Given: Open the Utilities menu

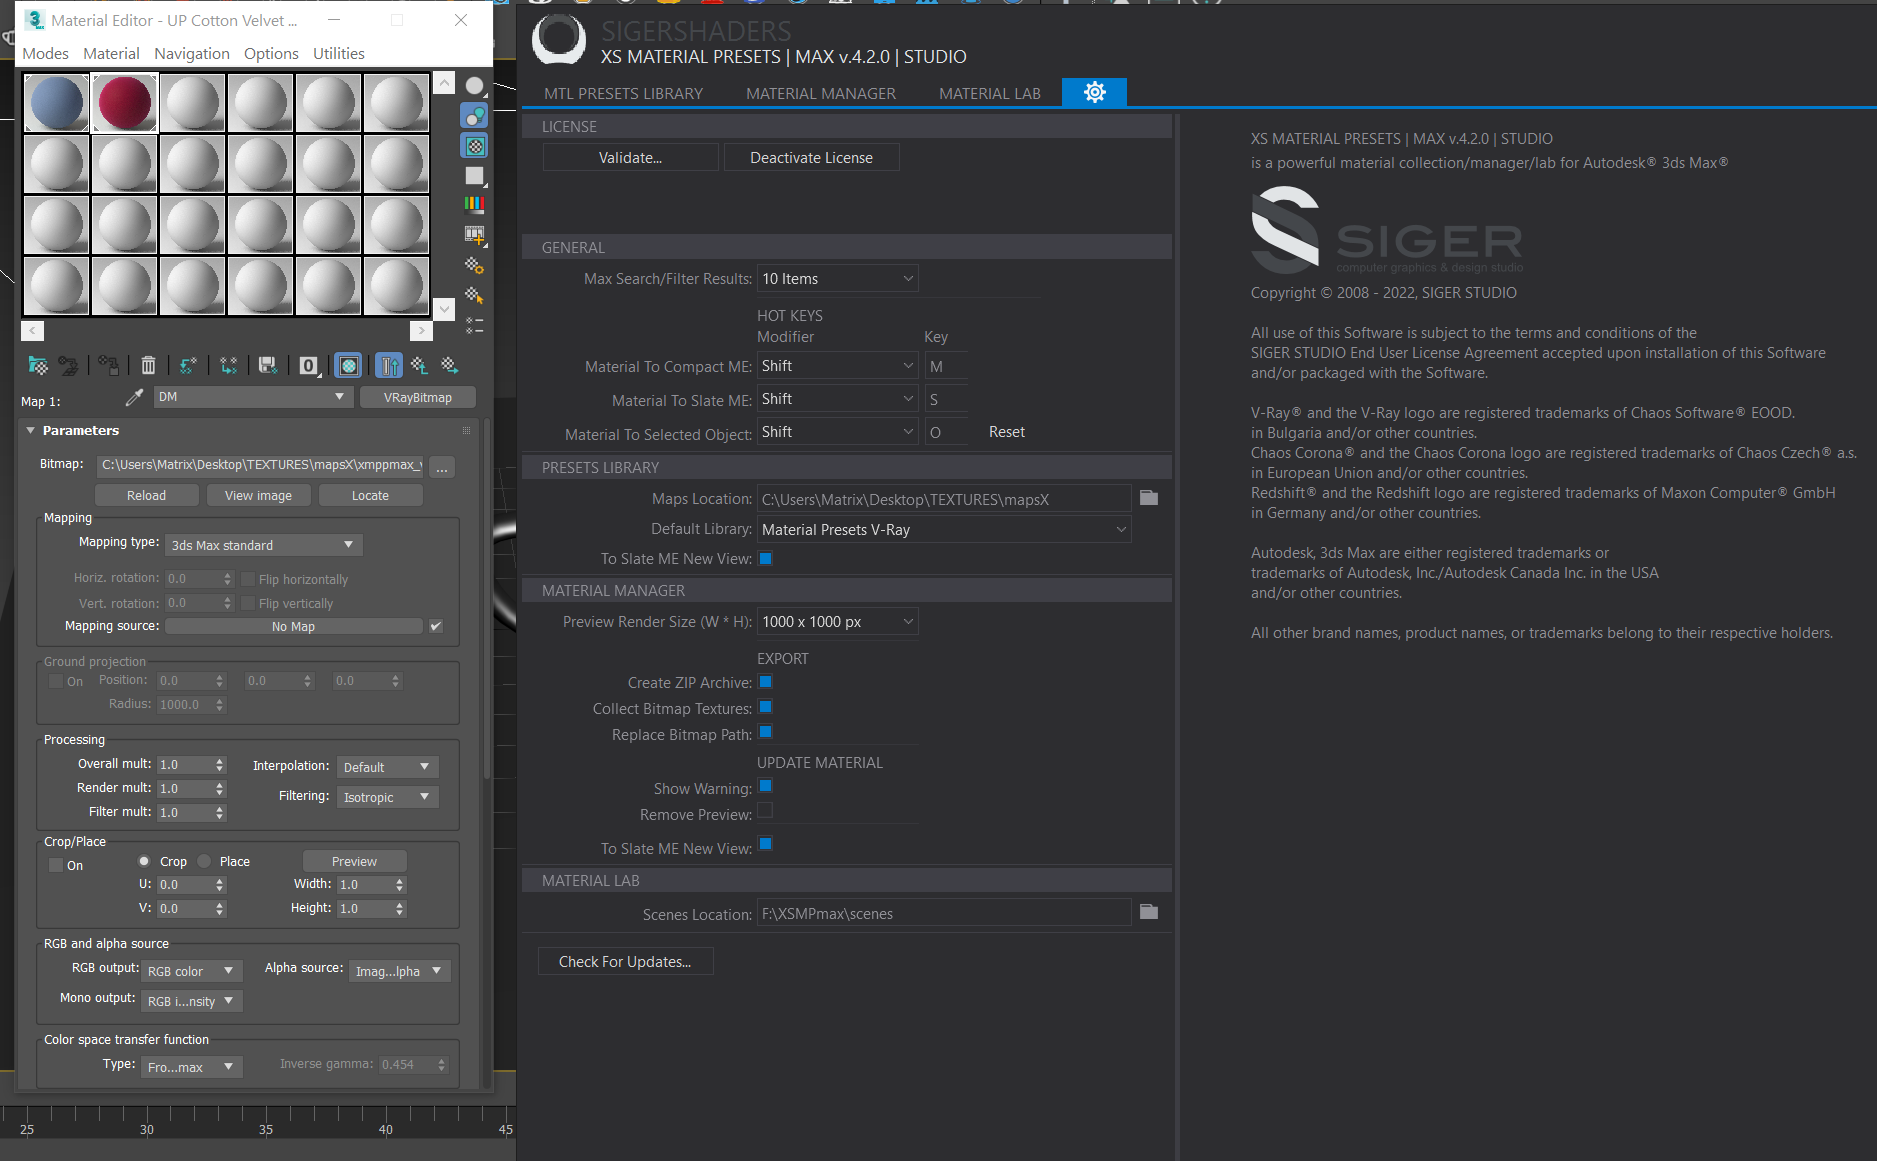Looking at the screenshot, I should (x=338, y=53).
